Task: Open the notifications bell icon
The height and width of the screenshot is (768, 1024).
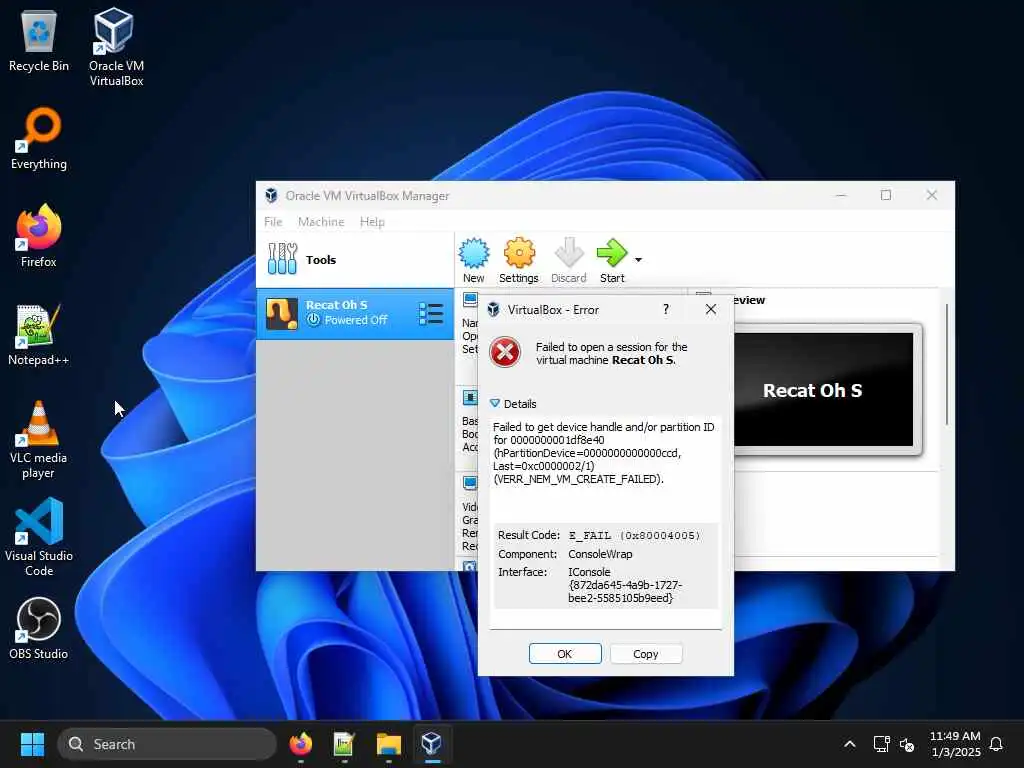Action: (x=997, y=744)
